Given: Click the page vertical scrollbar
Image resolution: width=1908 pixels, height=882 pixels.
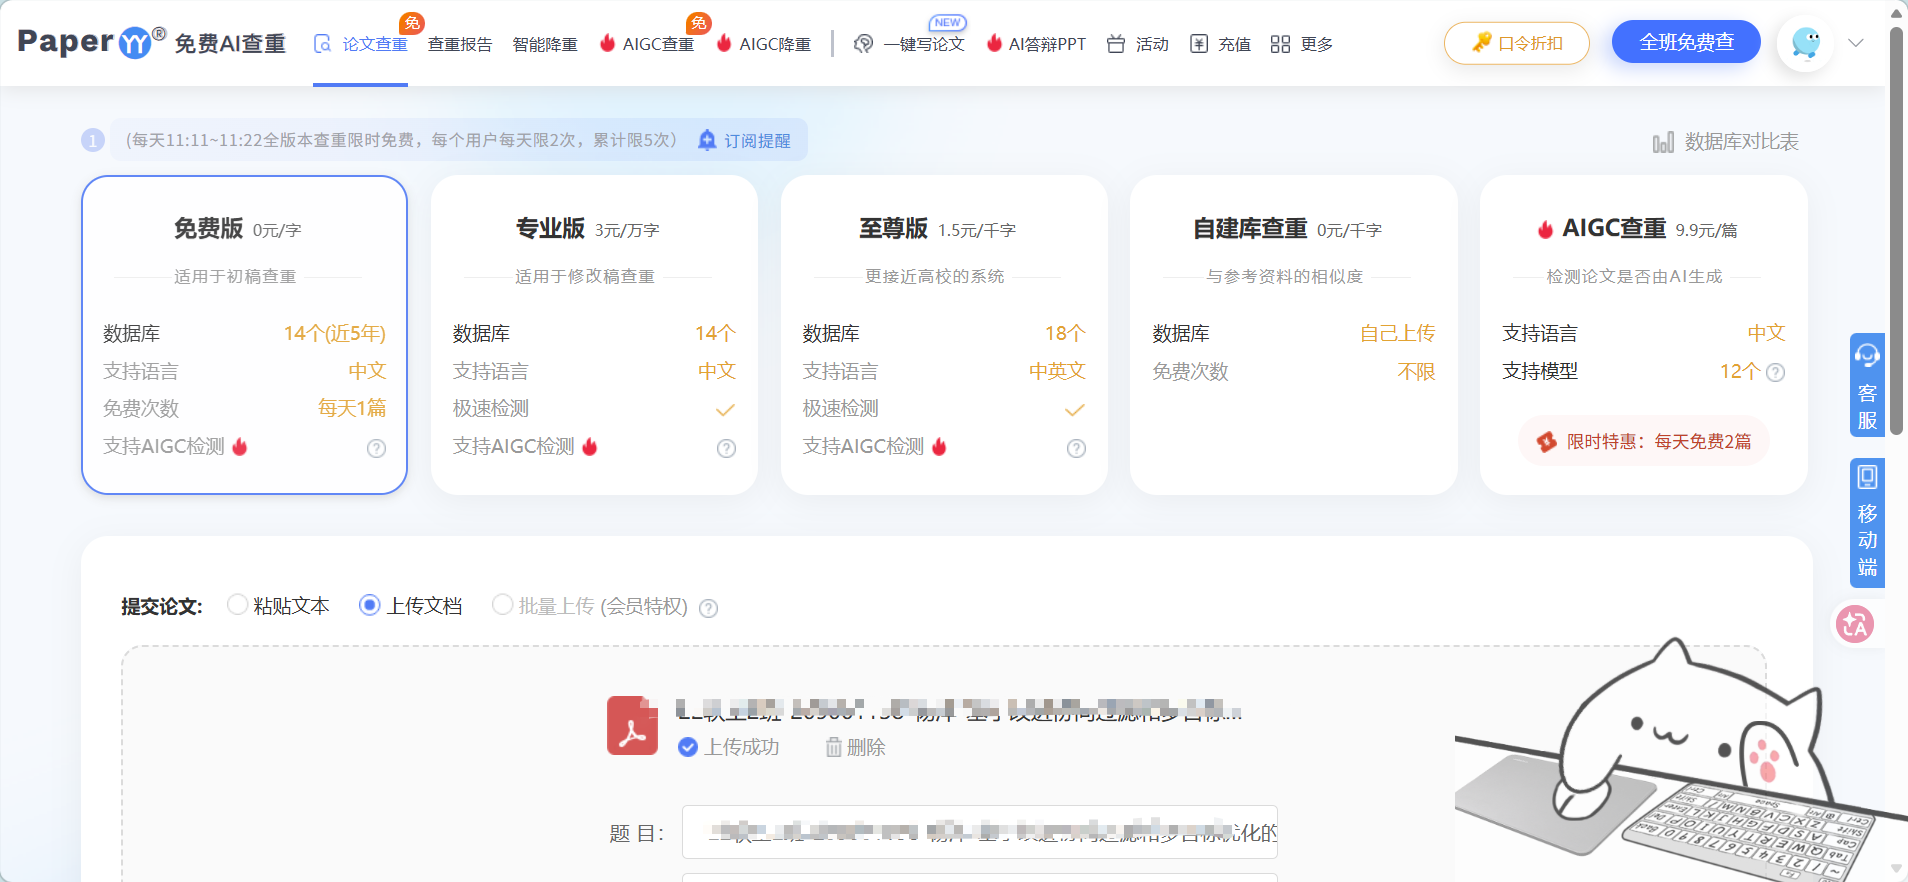Looking at the screenshot, I should 1896,230.
